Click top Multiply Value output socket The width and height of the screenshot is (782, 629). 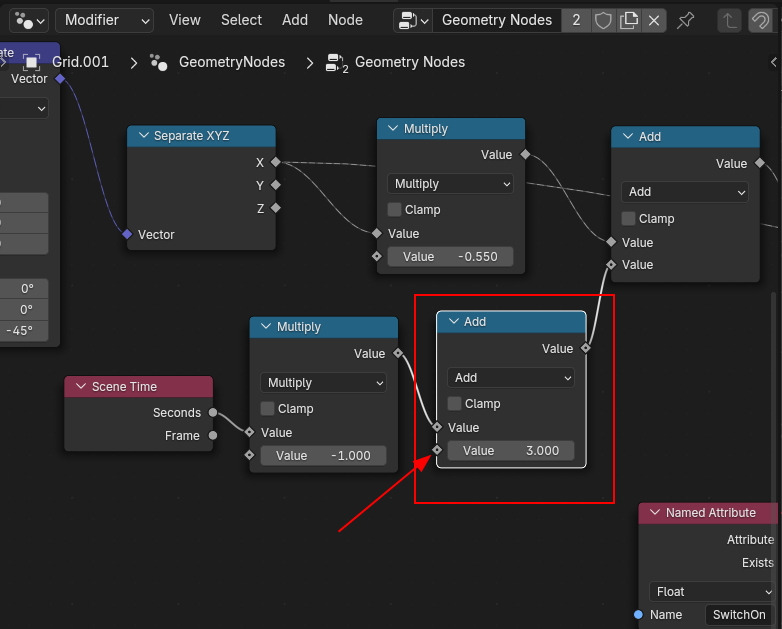[525, 154]
